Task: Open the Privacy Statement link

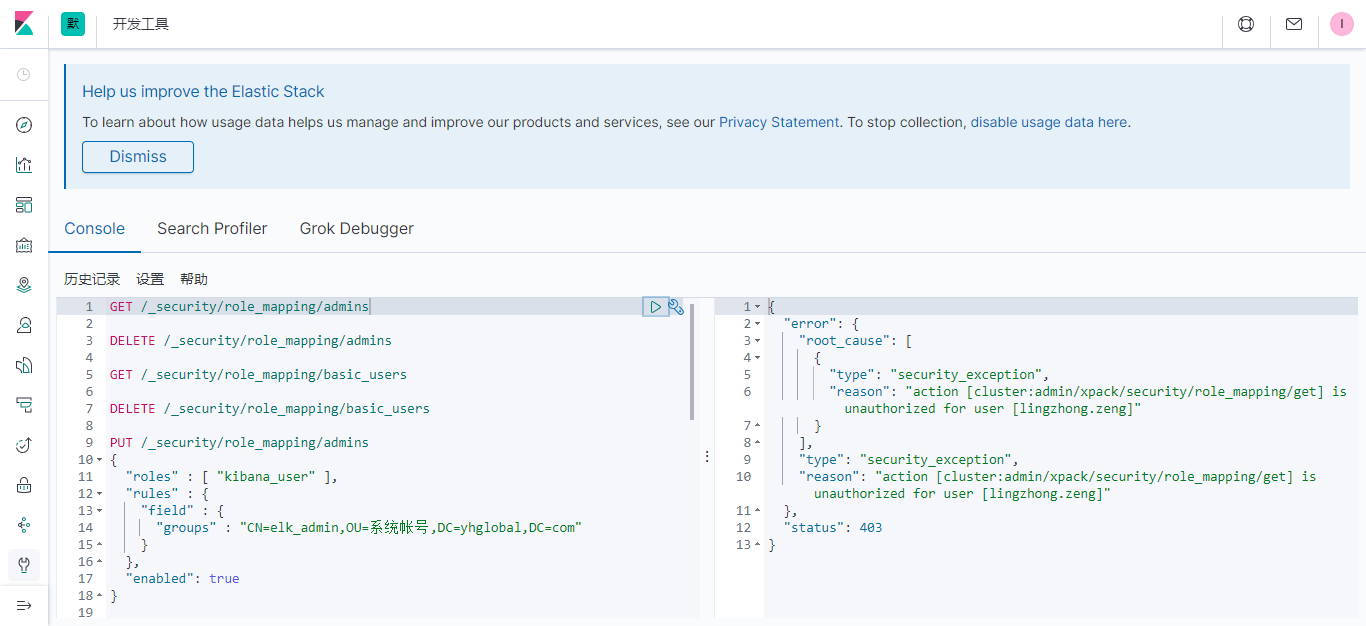Action: pyautogui.click(x=779, y=122)
